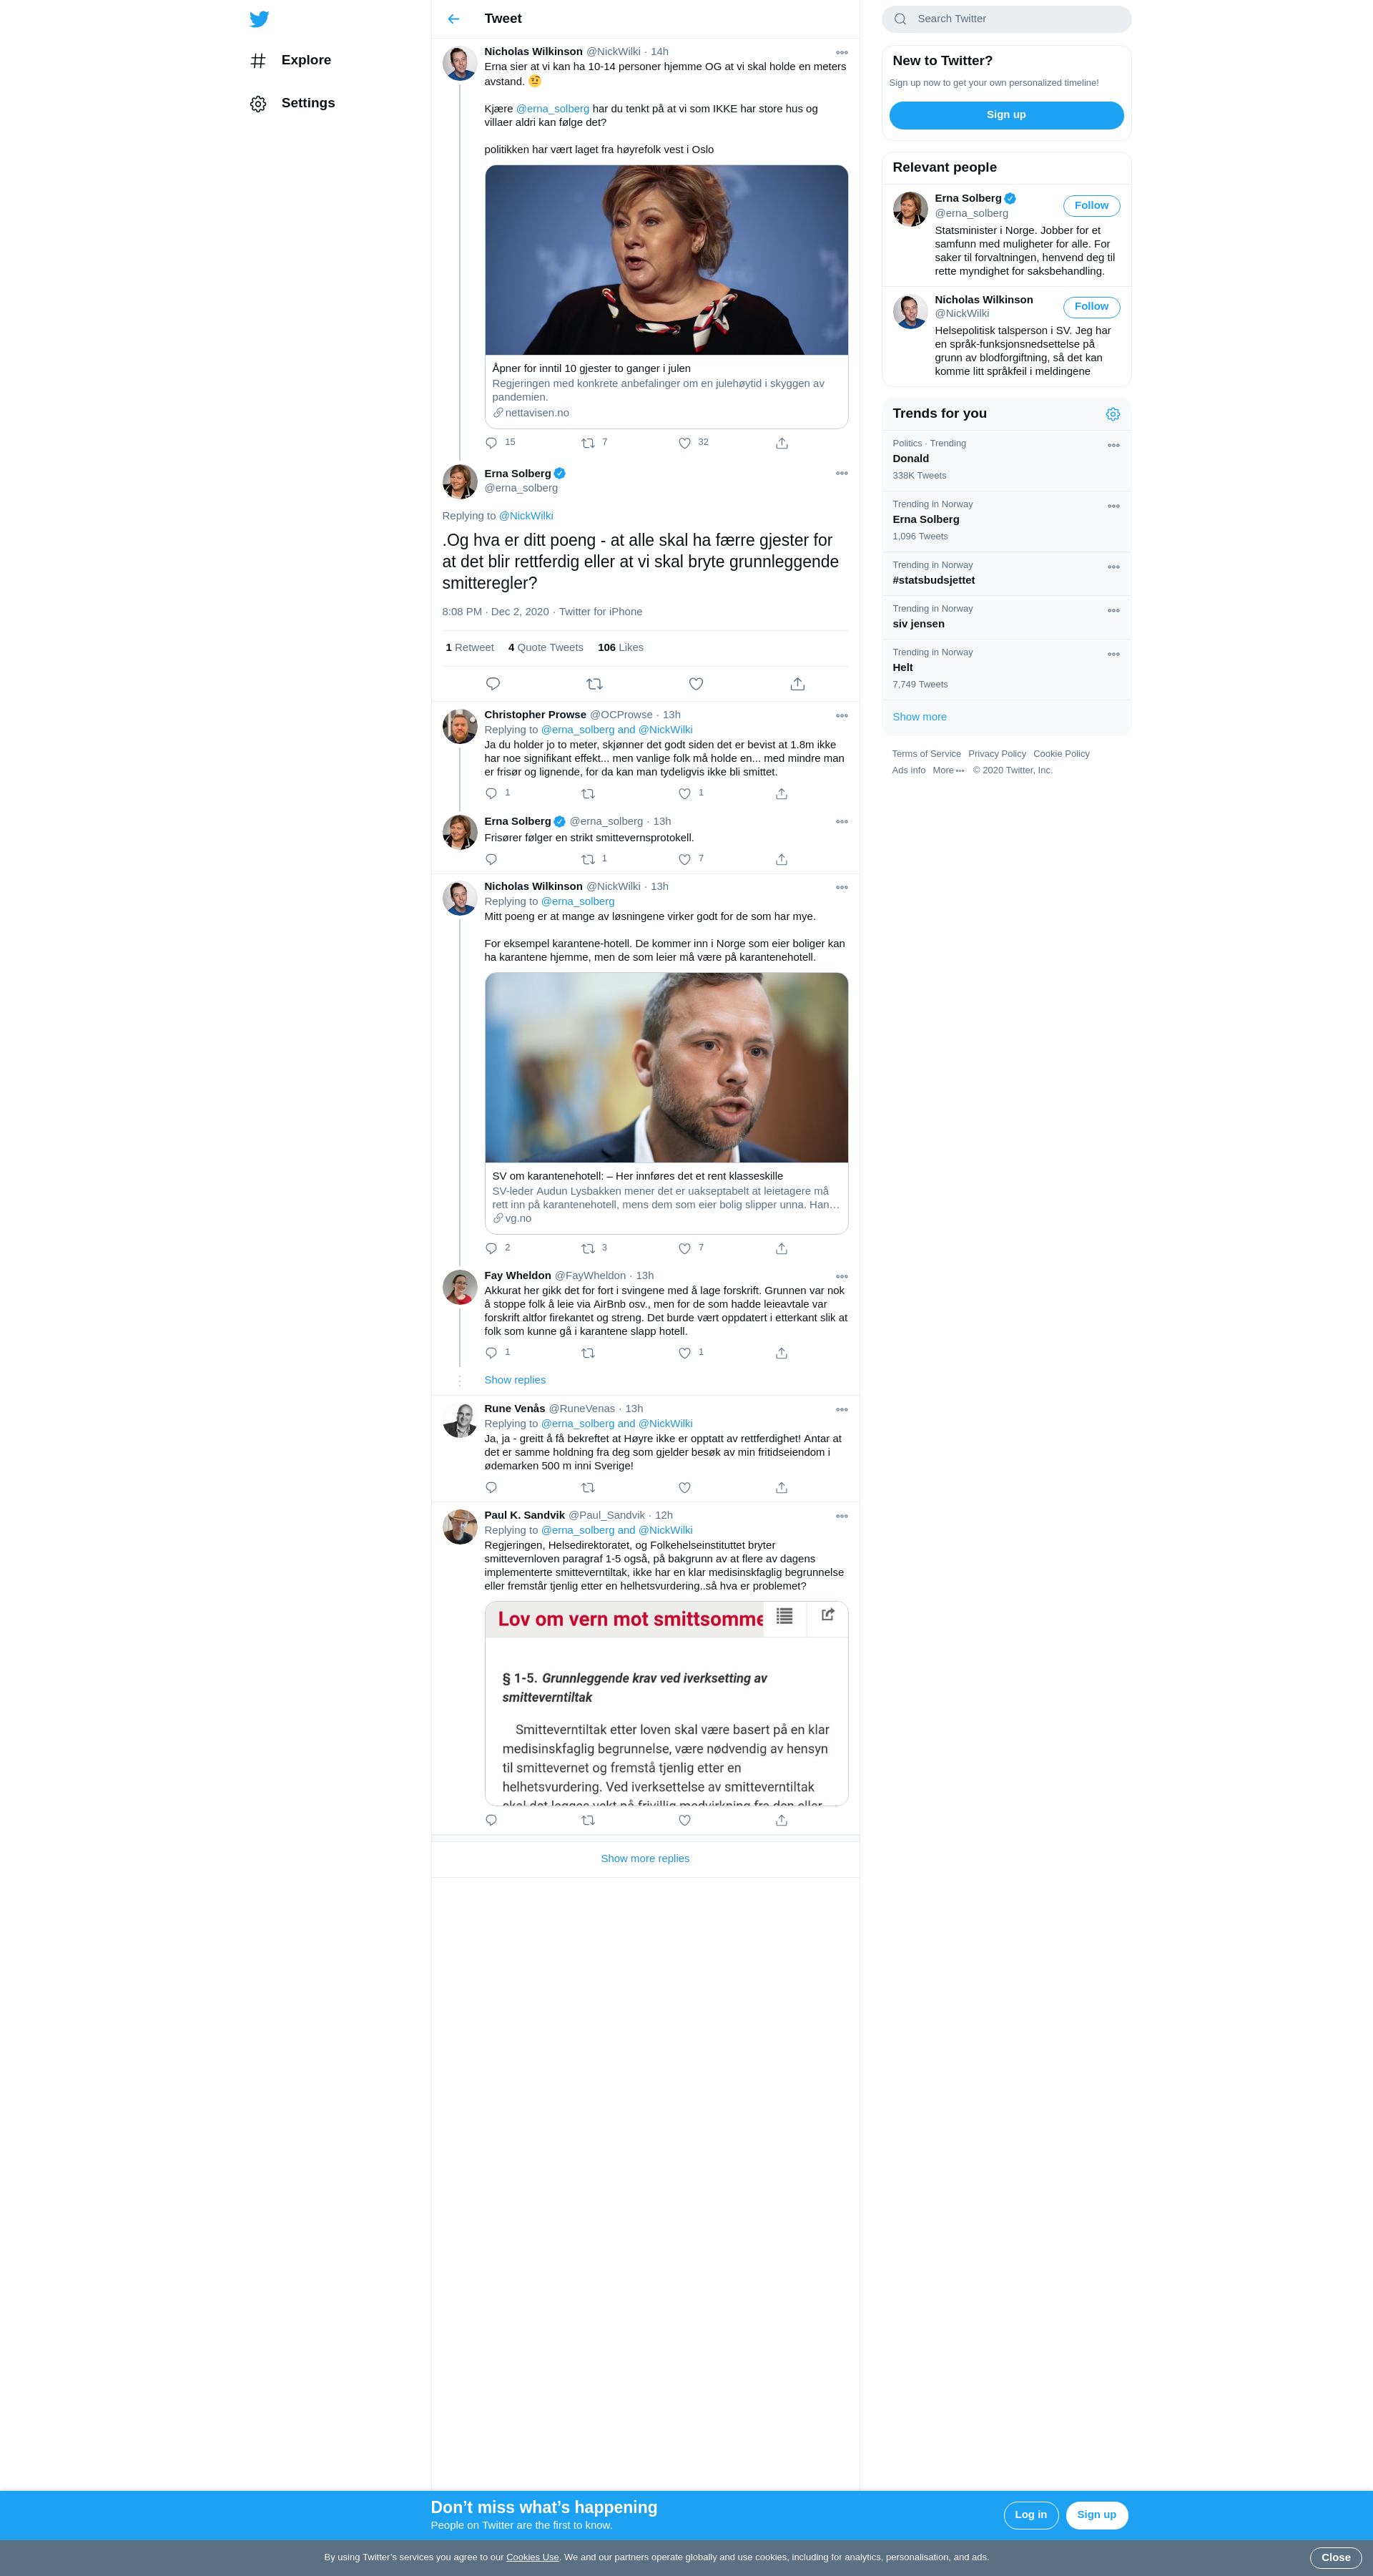Image resolution: width=1373 pixels, height=2576 pixels.
Task: Toggle Follow for Nicholas Wilkinson
Action: point(1091,307)
